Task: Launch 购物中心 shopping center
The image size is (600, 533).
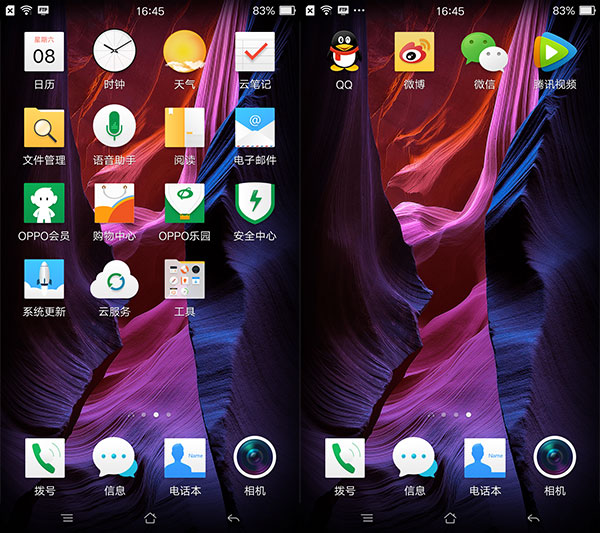Action: 114,203
